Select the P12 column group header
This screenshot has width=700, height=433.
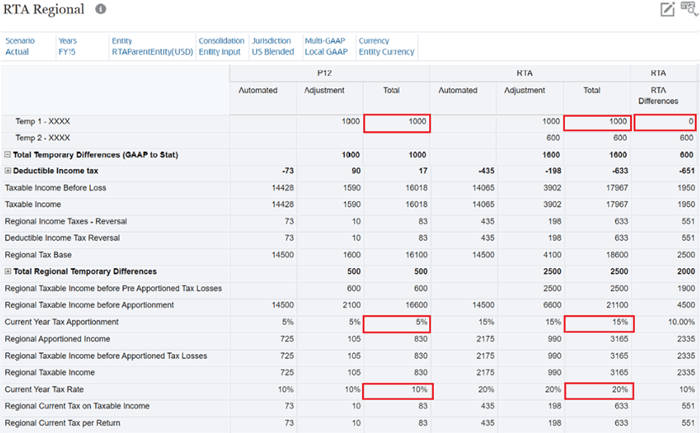[x=329, y=73]
